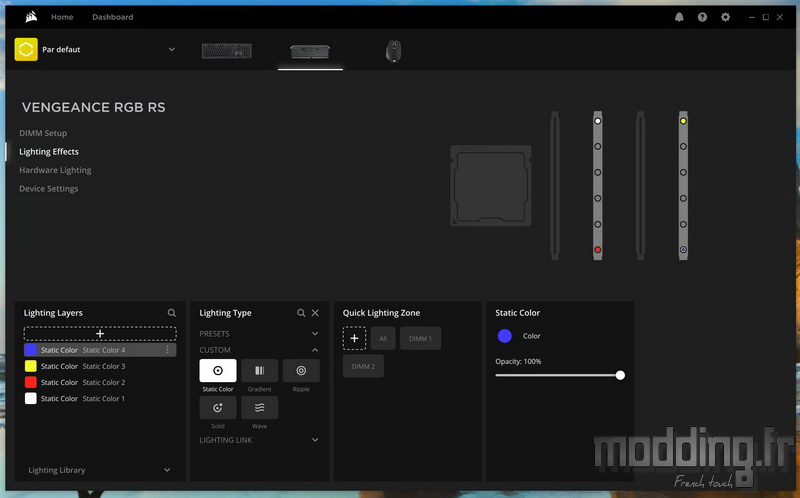
Task: Click the Opacity slider handle
Action: click(x=620, y=376)
